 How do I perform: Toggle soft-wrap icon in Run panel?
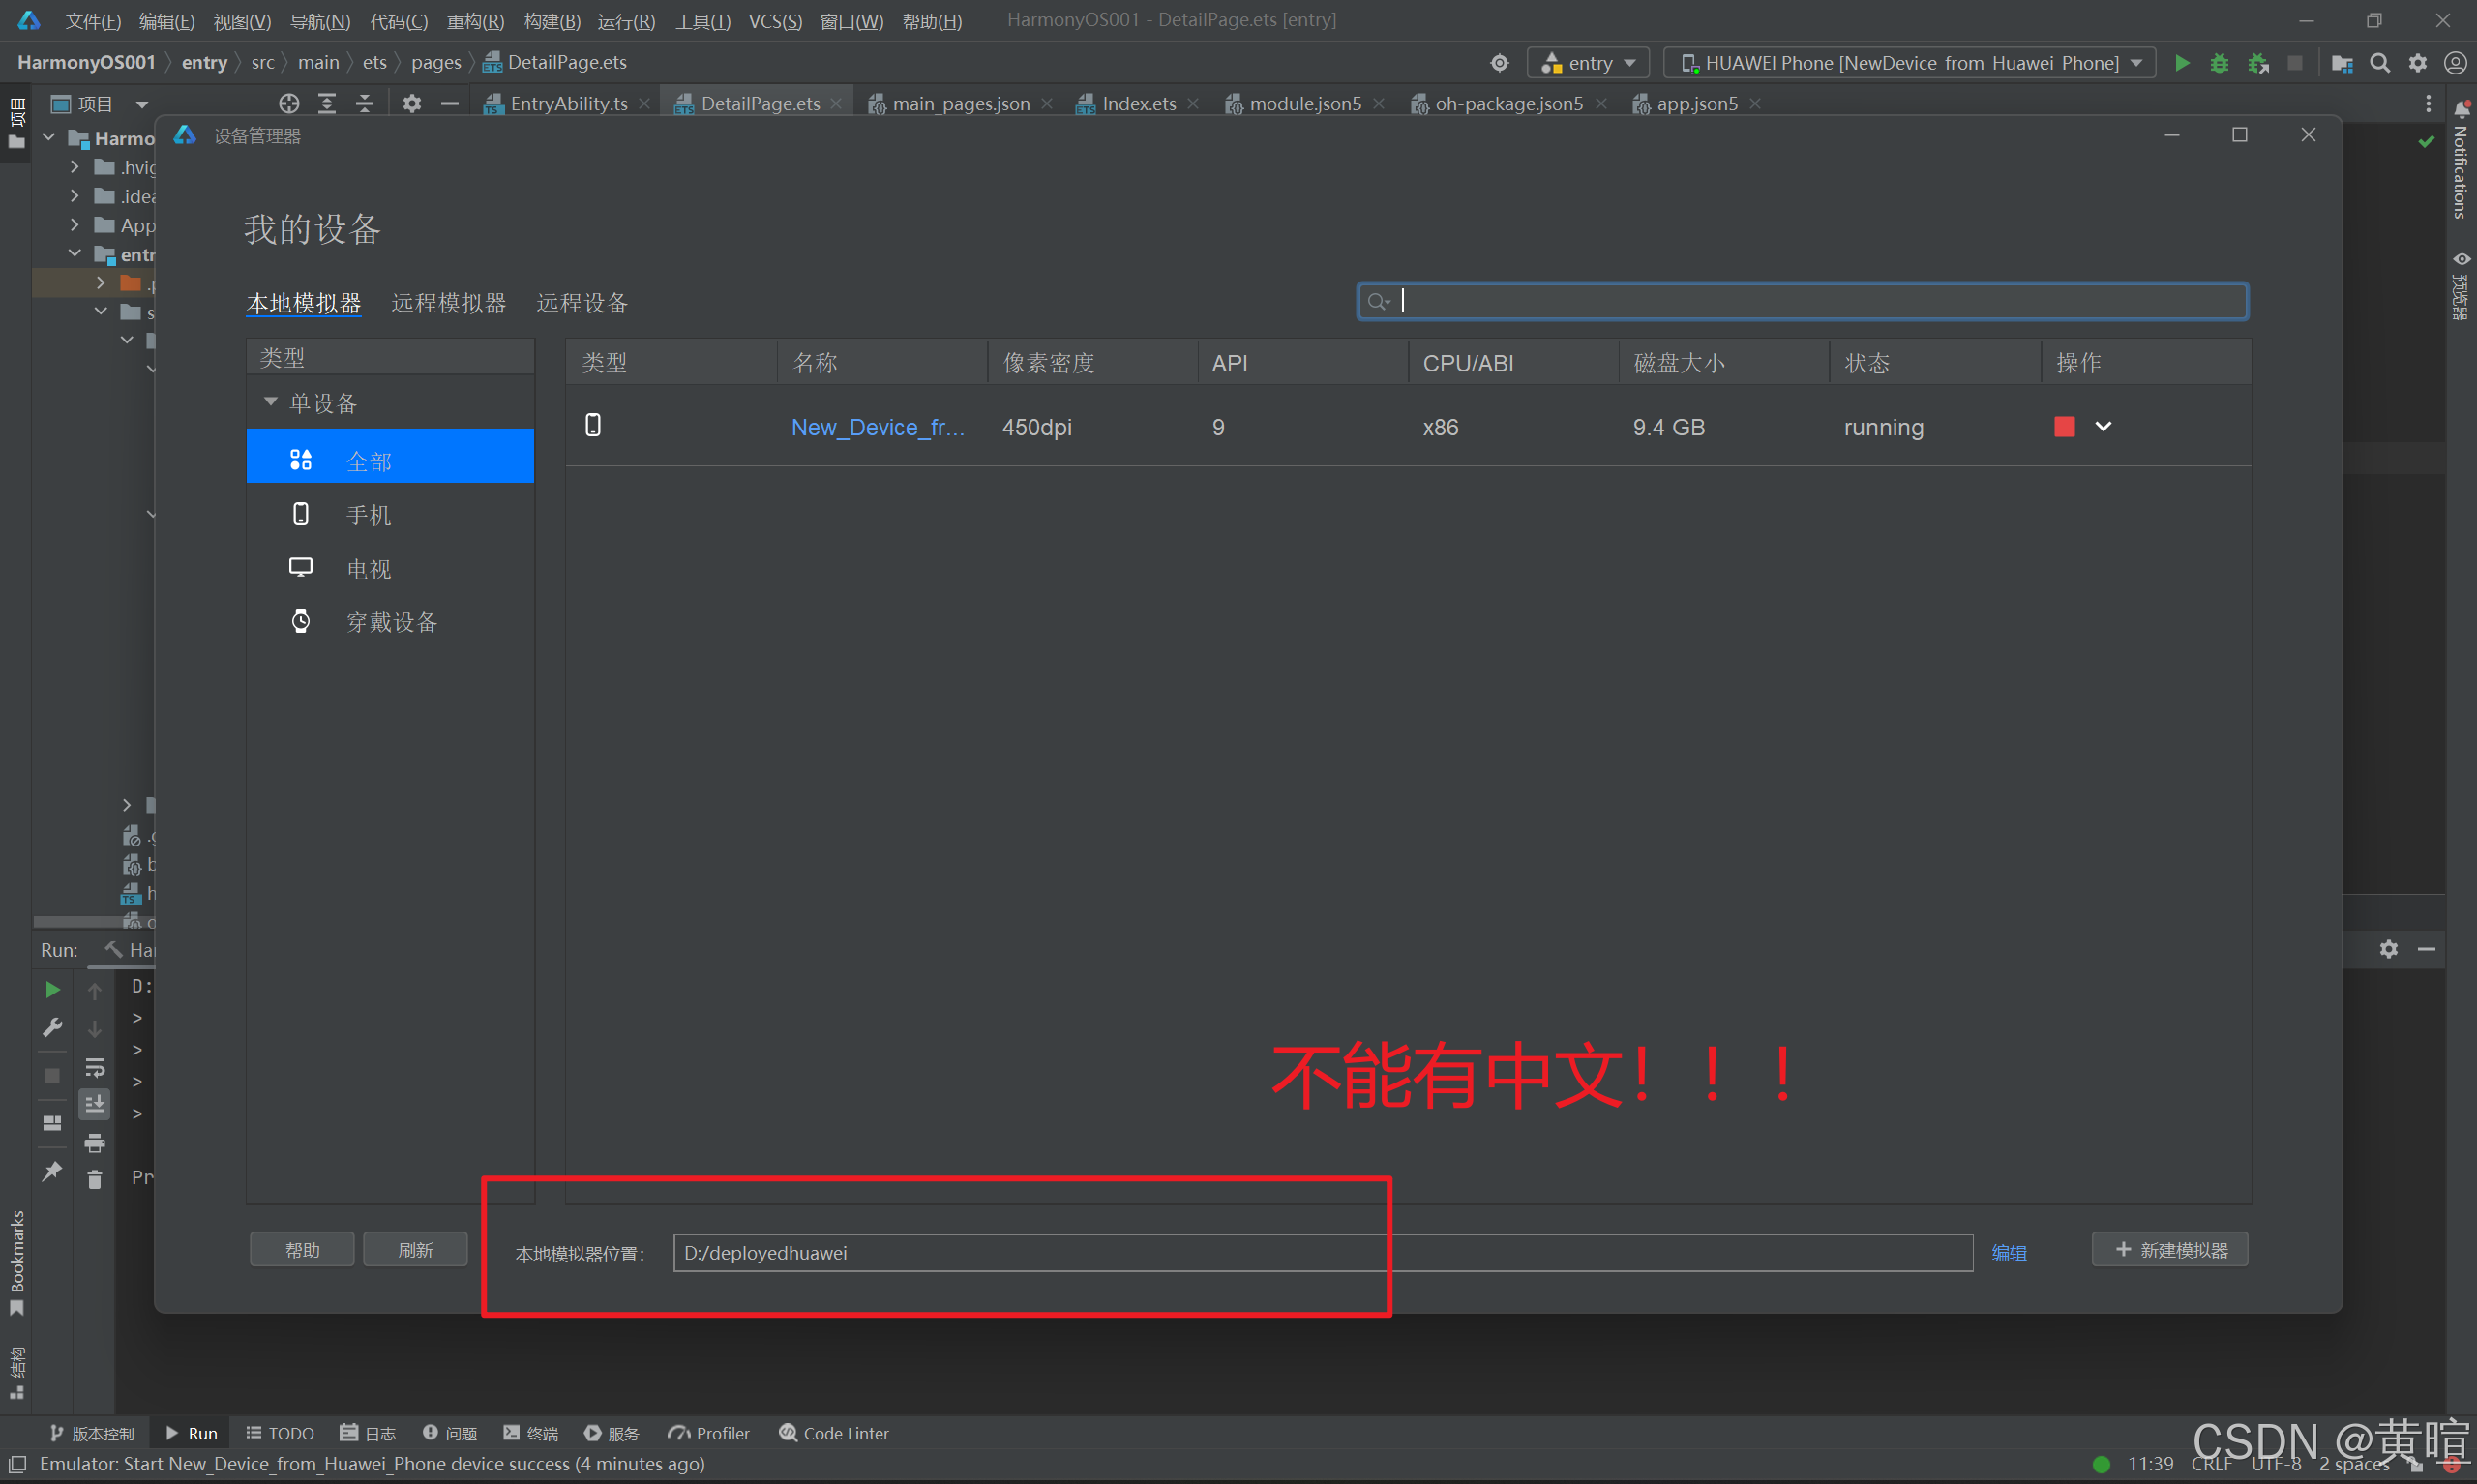[95, 1067]
